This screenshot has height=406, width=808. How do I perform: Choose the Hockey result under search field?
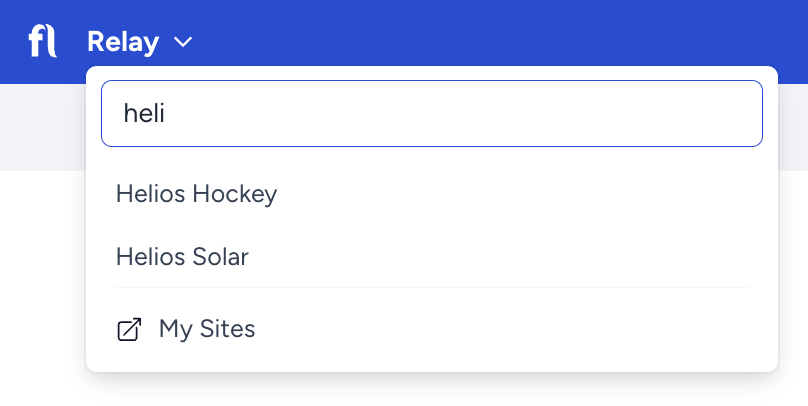(196, 194)
